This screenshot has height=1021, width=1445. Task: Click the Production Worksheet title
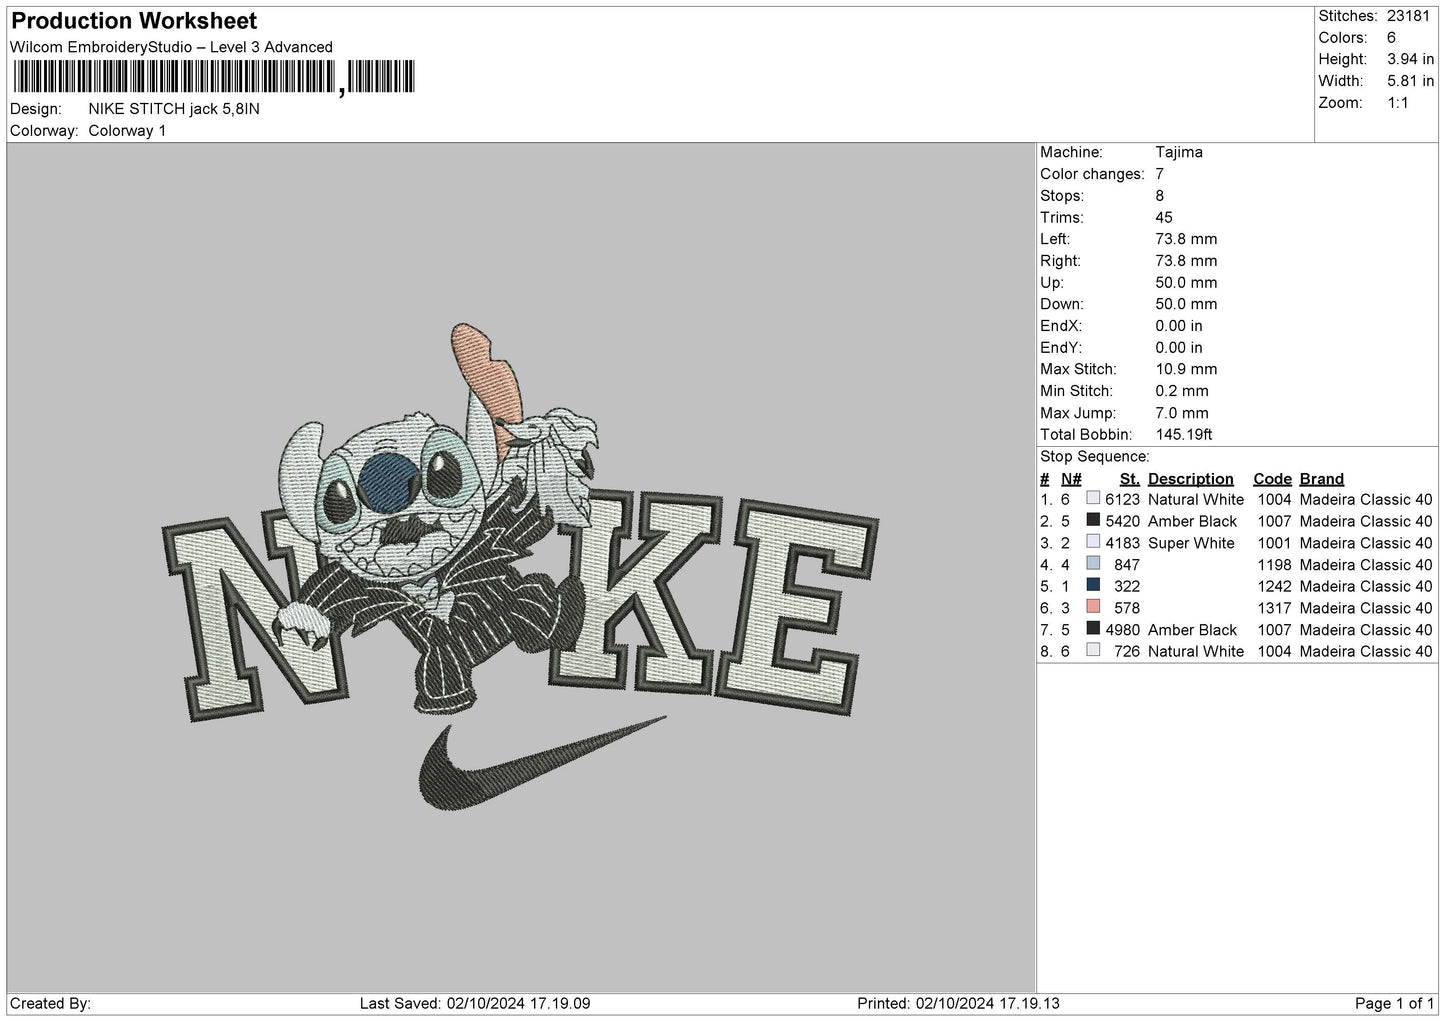(x=134, y=21)
